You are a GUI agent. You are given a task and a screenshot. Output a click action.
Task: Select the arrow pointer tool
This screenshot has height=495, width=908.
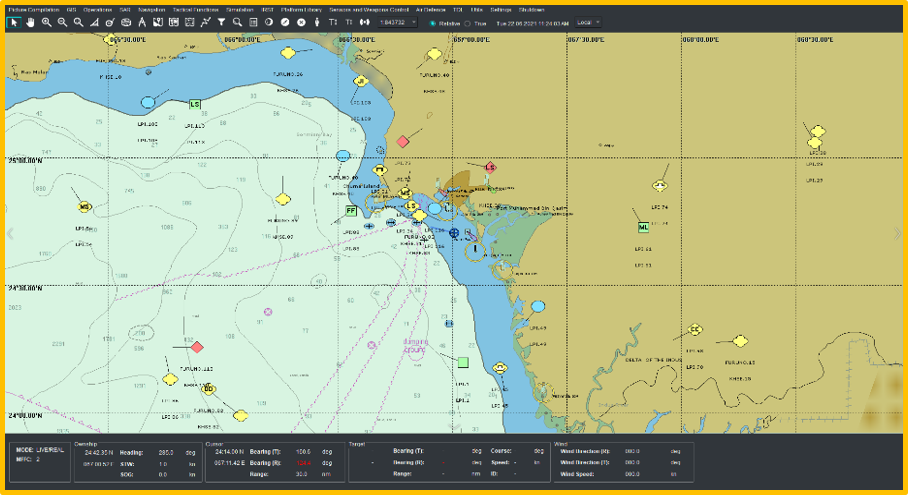pos(14,22)
